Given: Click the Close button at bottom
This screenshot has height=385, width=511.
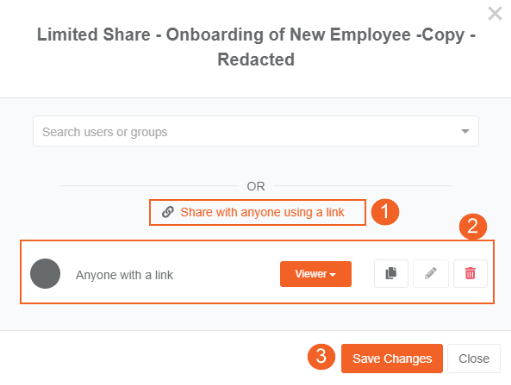Looking at the screenshot, I should pyautogui.click(x=474, y=358).
